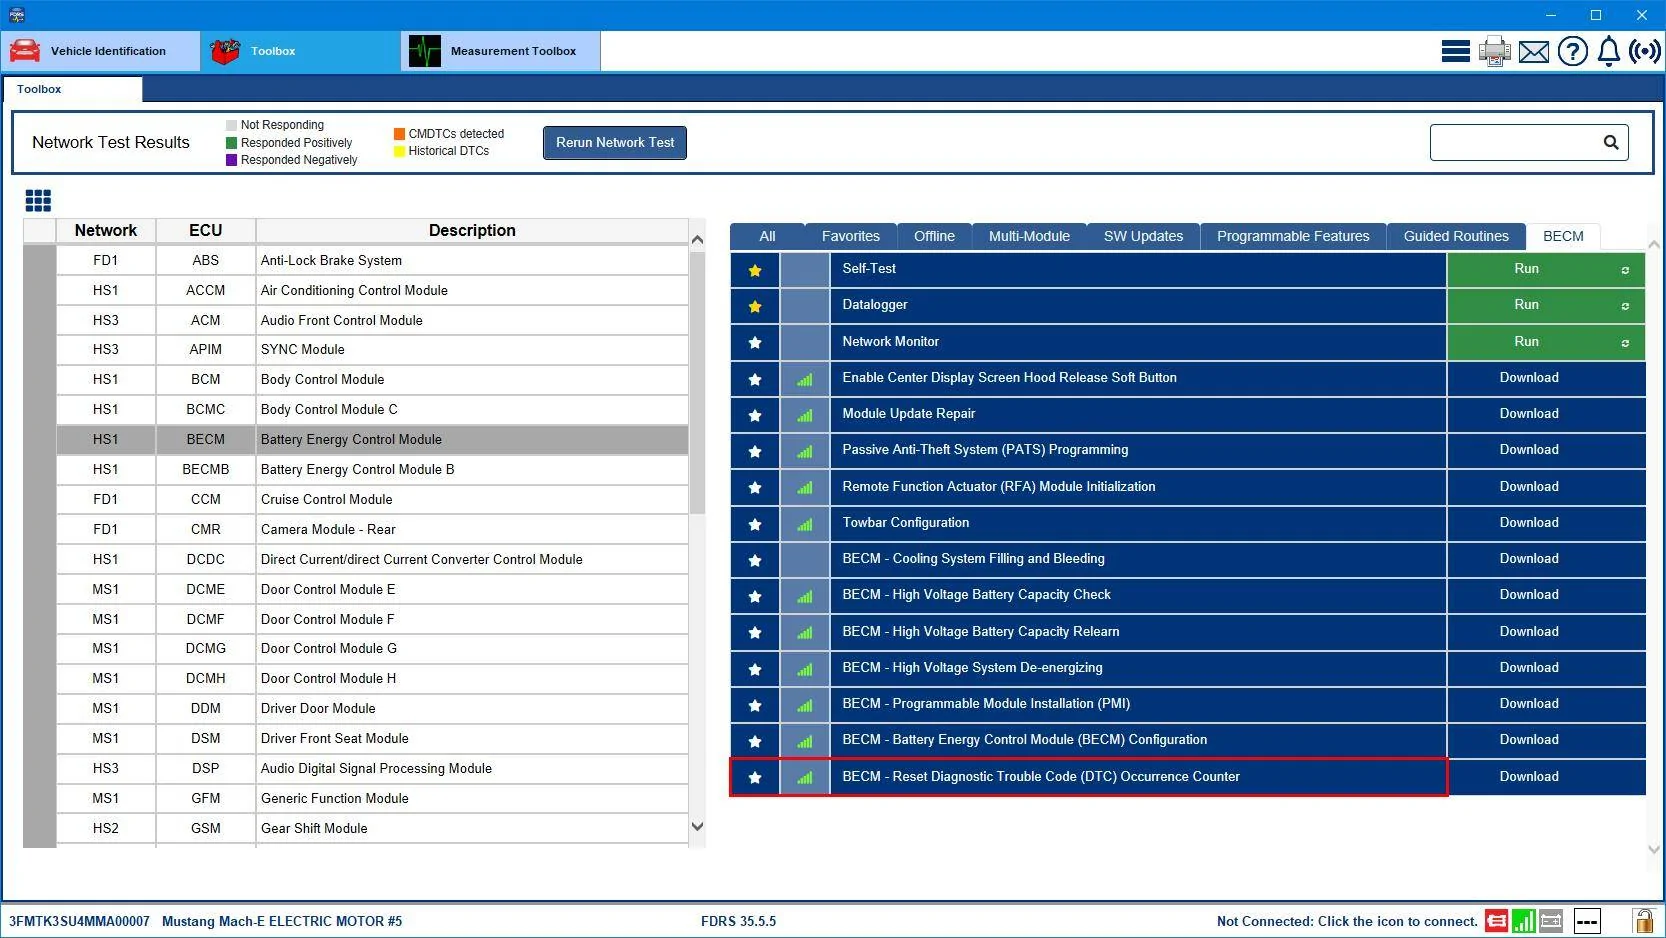
Task: Select the Gear Shift Module row
Action: coord(372,829)
